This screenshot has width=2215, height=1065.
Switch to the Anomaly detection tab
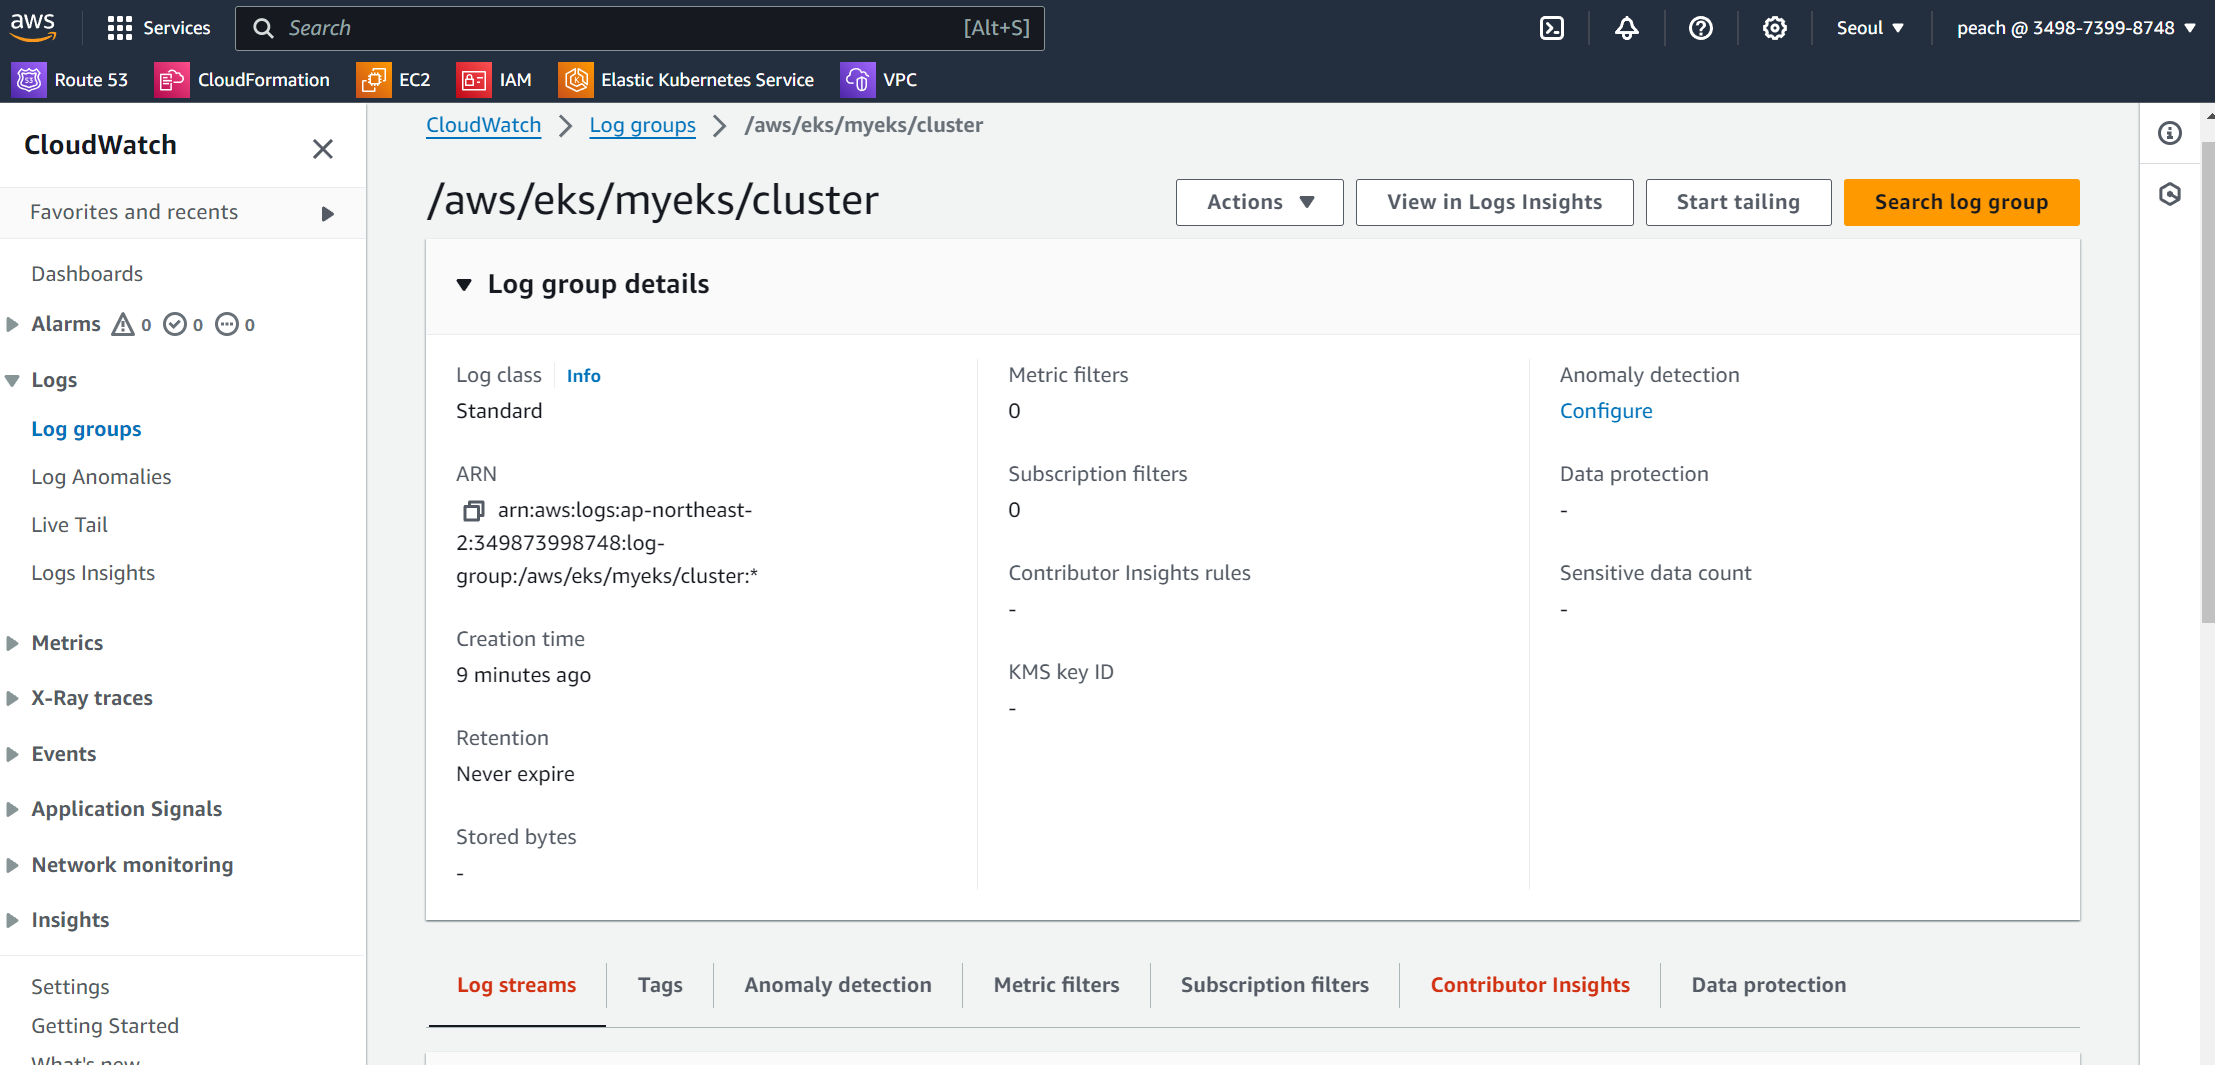click(837, 985)
